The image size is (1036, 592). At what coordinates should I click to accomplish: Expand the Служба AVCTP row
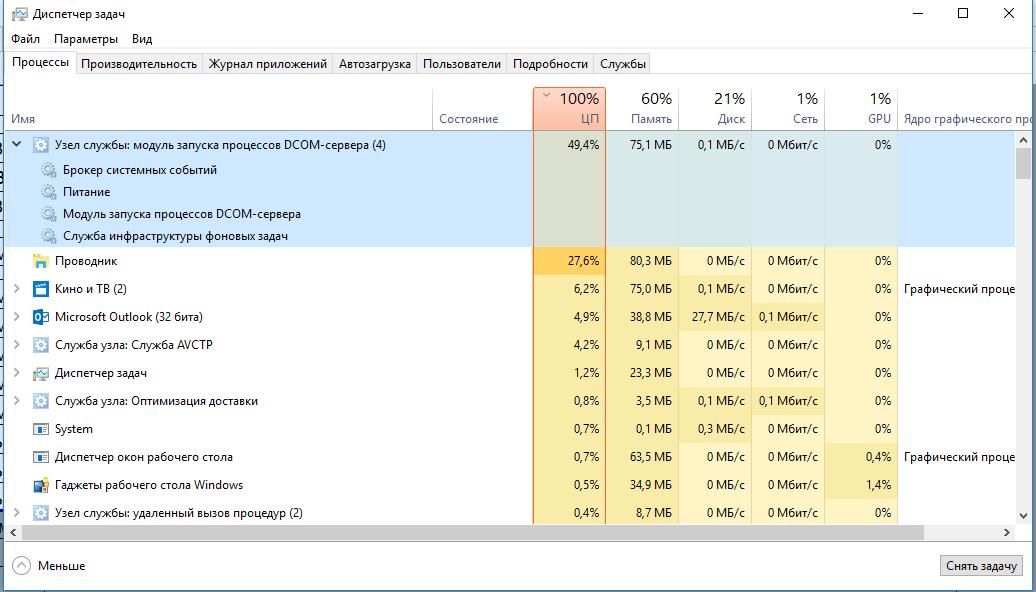[x=17, y=345]
